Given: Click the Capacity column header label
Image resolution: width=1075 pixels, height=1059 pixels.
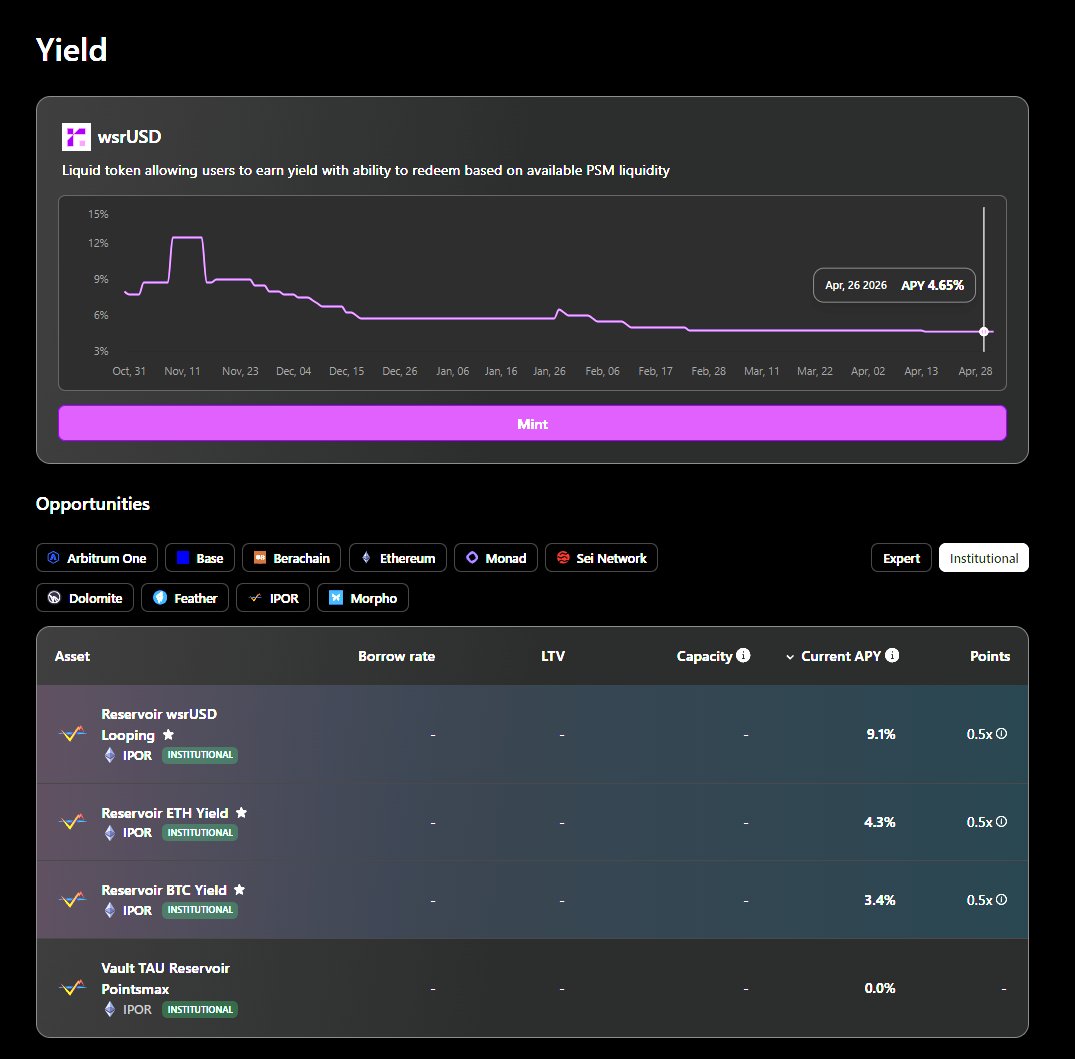Looking at the screenshot, I should [704, 656].
